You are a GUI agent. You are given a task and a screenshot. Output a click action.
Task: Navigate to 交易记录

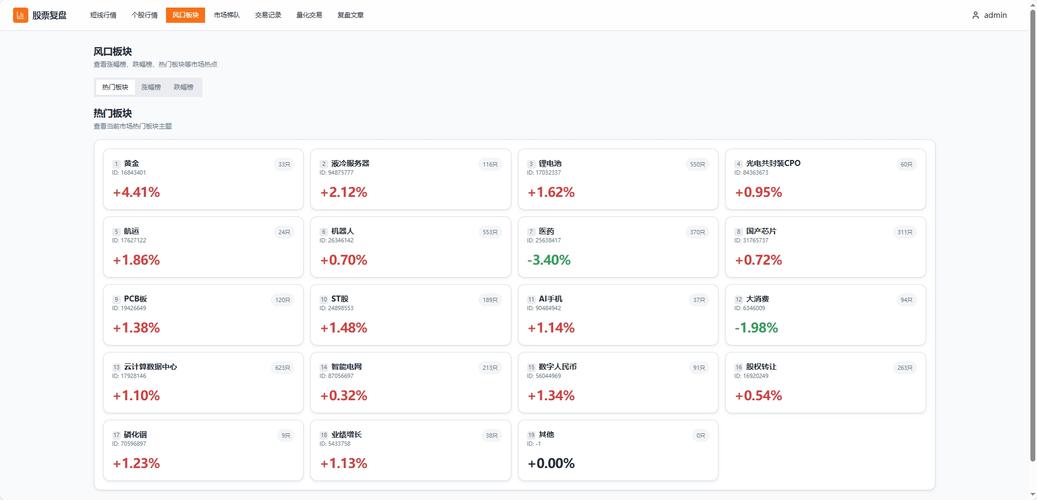268,15
